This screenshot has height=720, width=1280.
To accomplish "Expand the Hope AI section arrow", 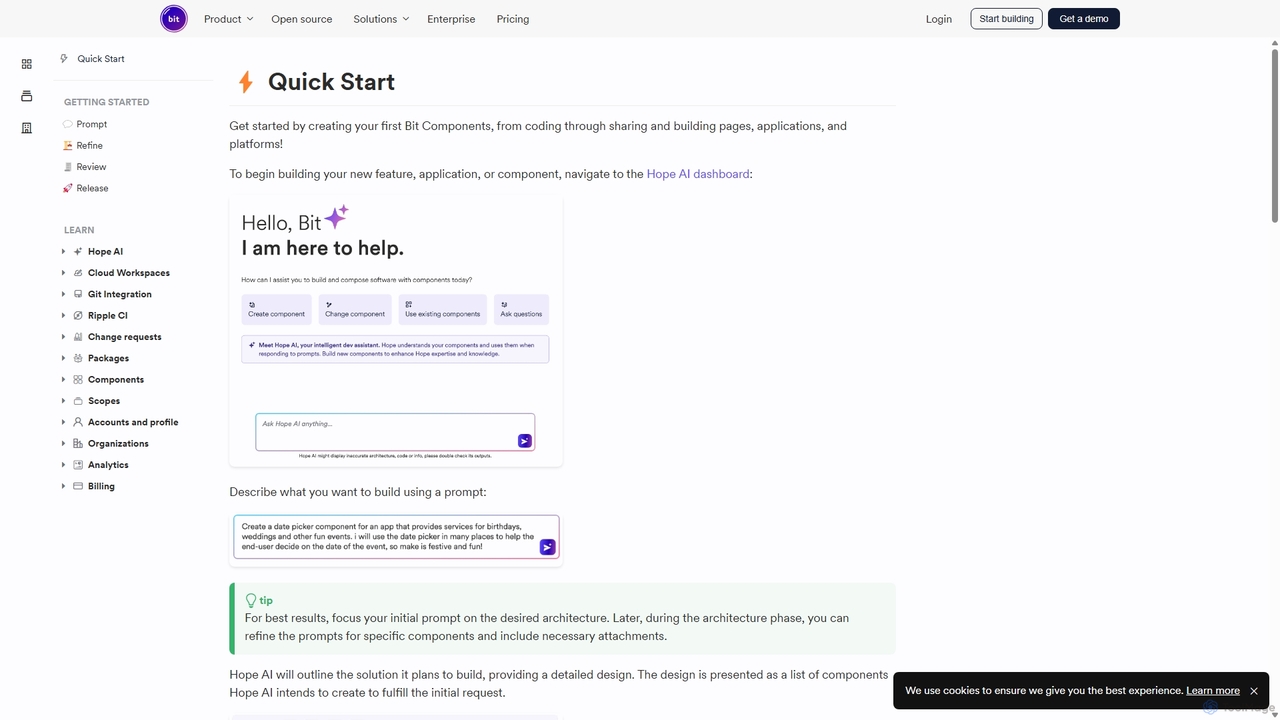I will 64,252.
